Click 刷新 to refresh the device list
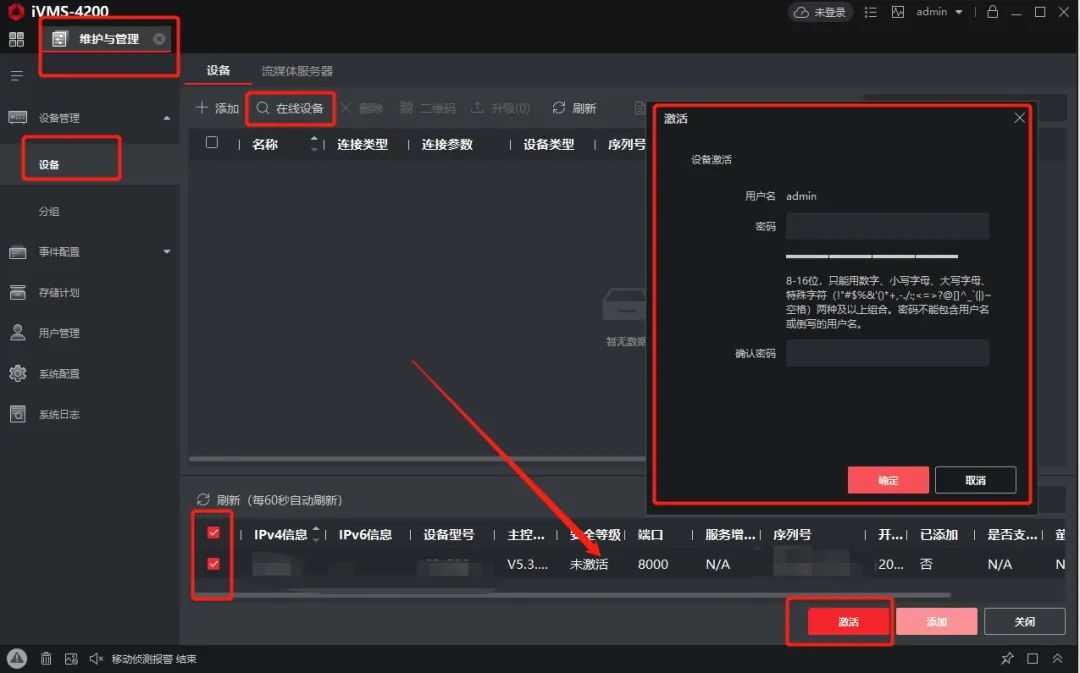Viewport: 1080px width, 673px height. pos(574,108)
